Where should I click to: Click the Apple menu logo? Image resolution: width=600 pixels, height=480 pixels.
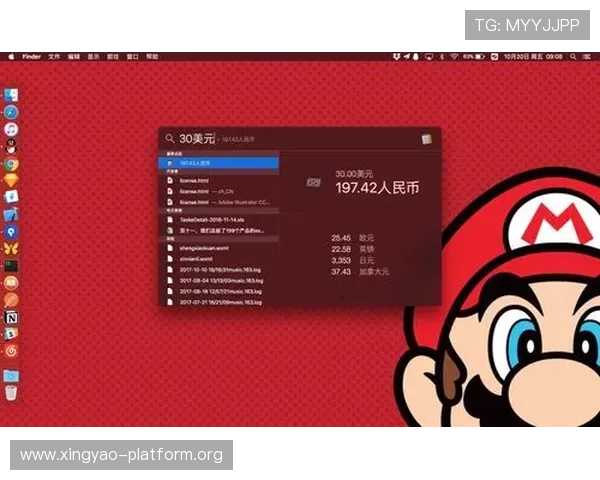tap(11, 57)
